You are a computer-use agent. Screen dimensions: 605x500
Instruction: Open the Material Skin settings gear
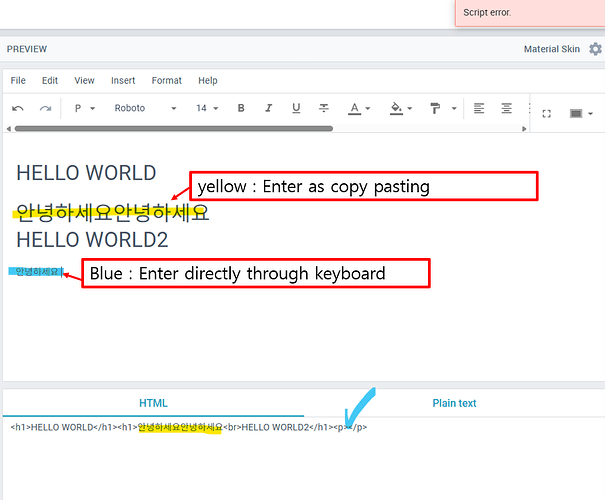[x=595, y=49]
